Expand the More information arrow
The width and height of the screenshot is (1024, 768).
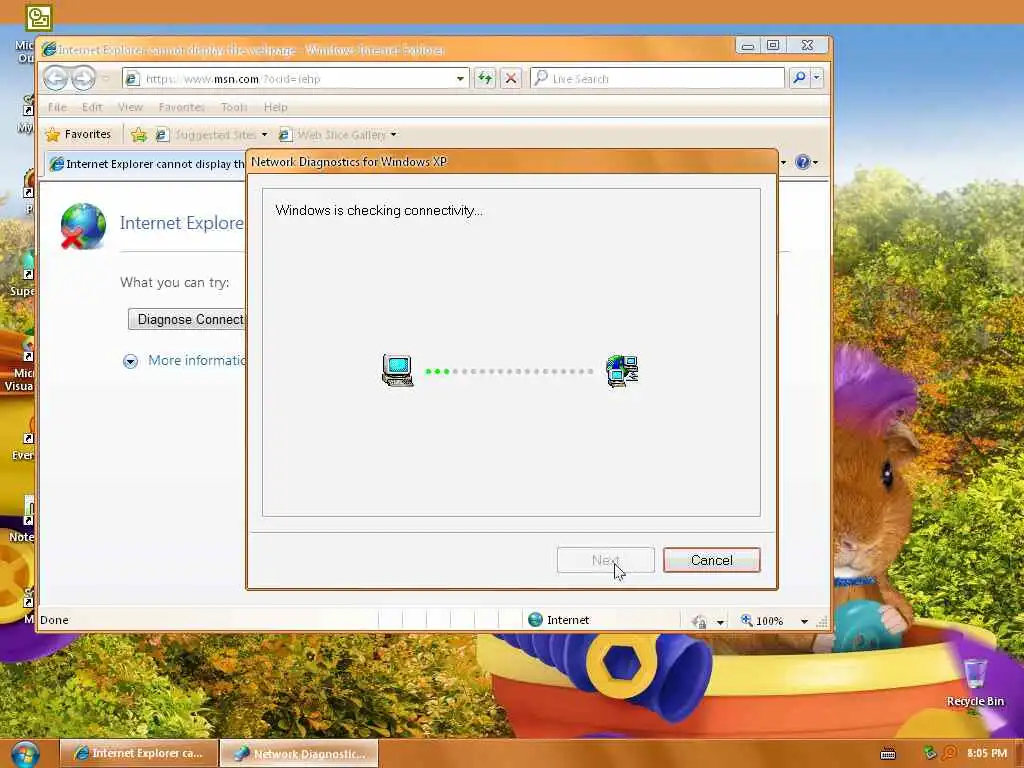(x=130, y=361)
